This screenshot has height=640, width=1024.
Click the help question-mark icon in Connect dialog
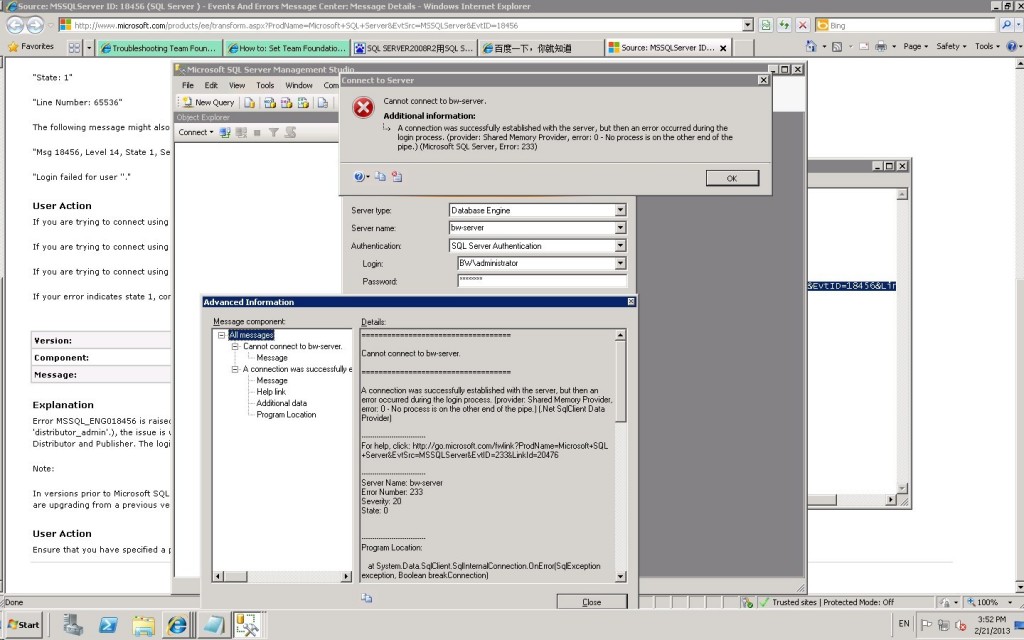[x=359, y=176]
